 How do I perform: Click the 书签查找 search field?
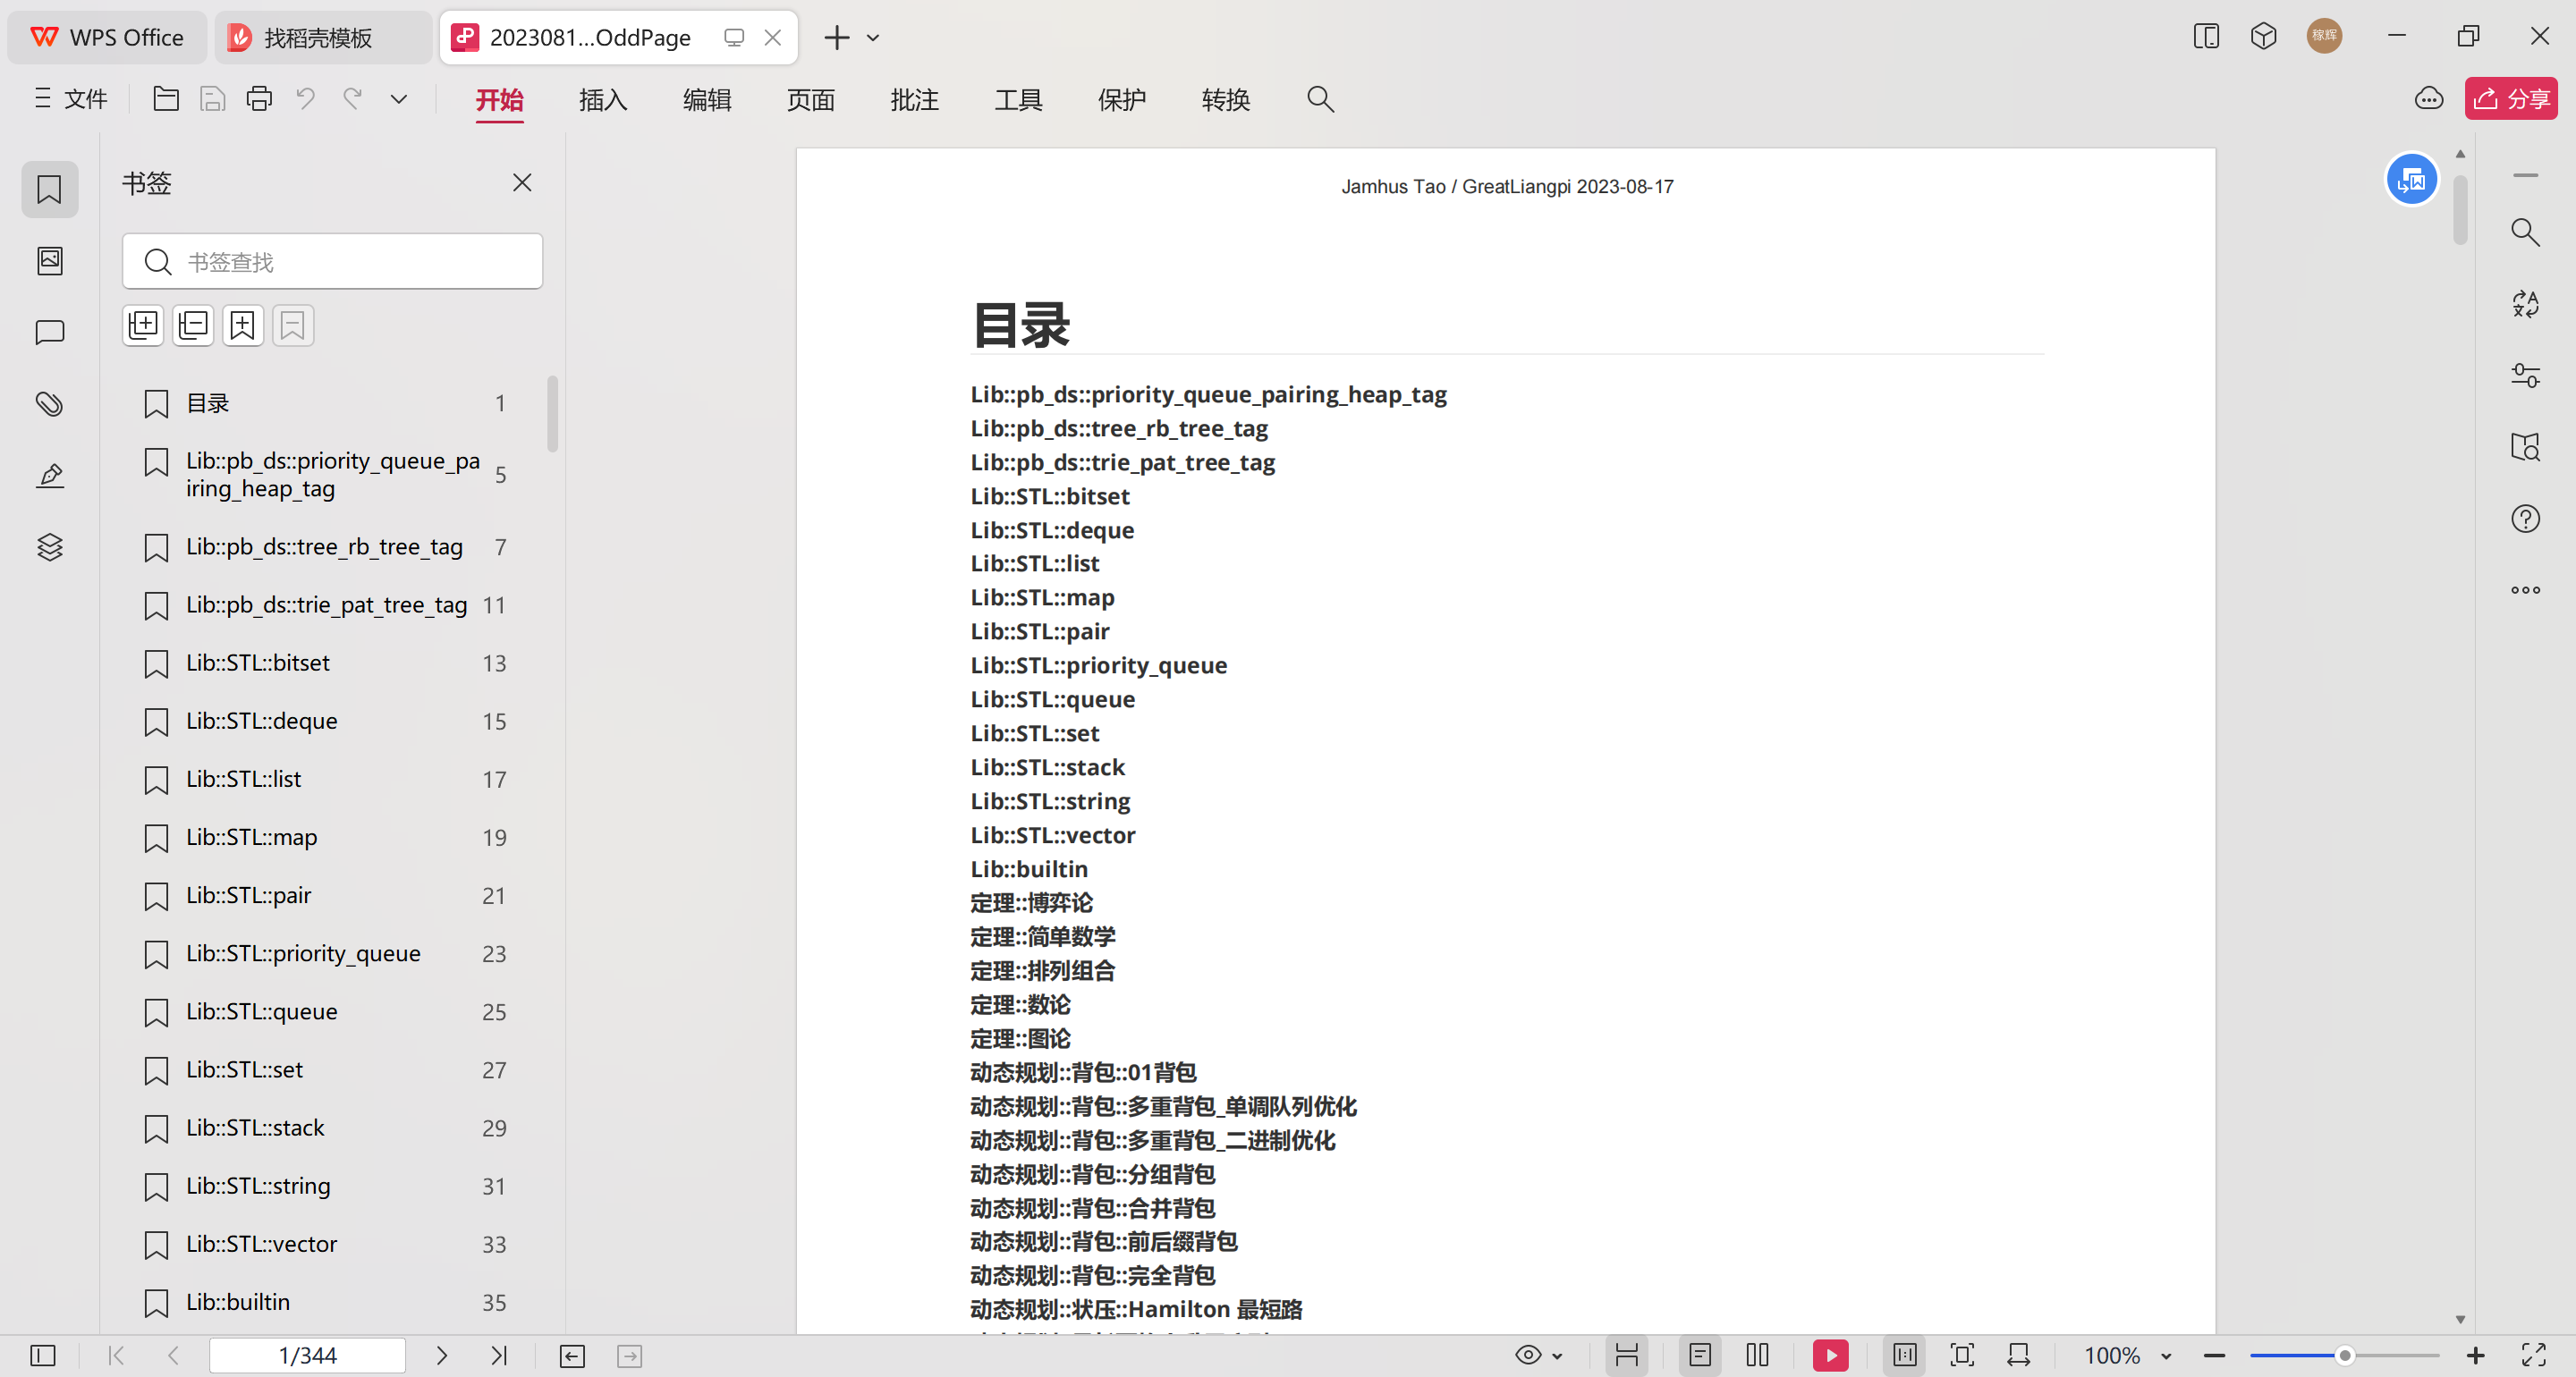332,262
